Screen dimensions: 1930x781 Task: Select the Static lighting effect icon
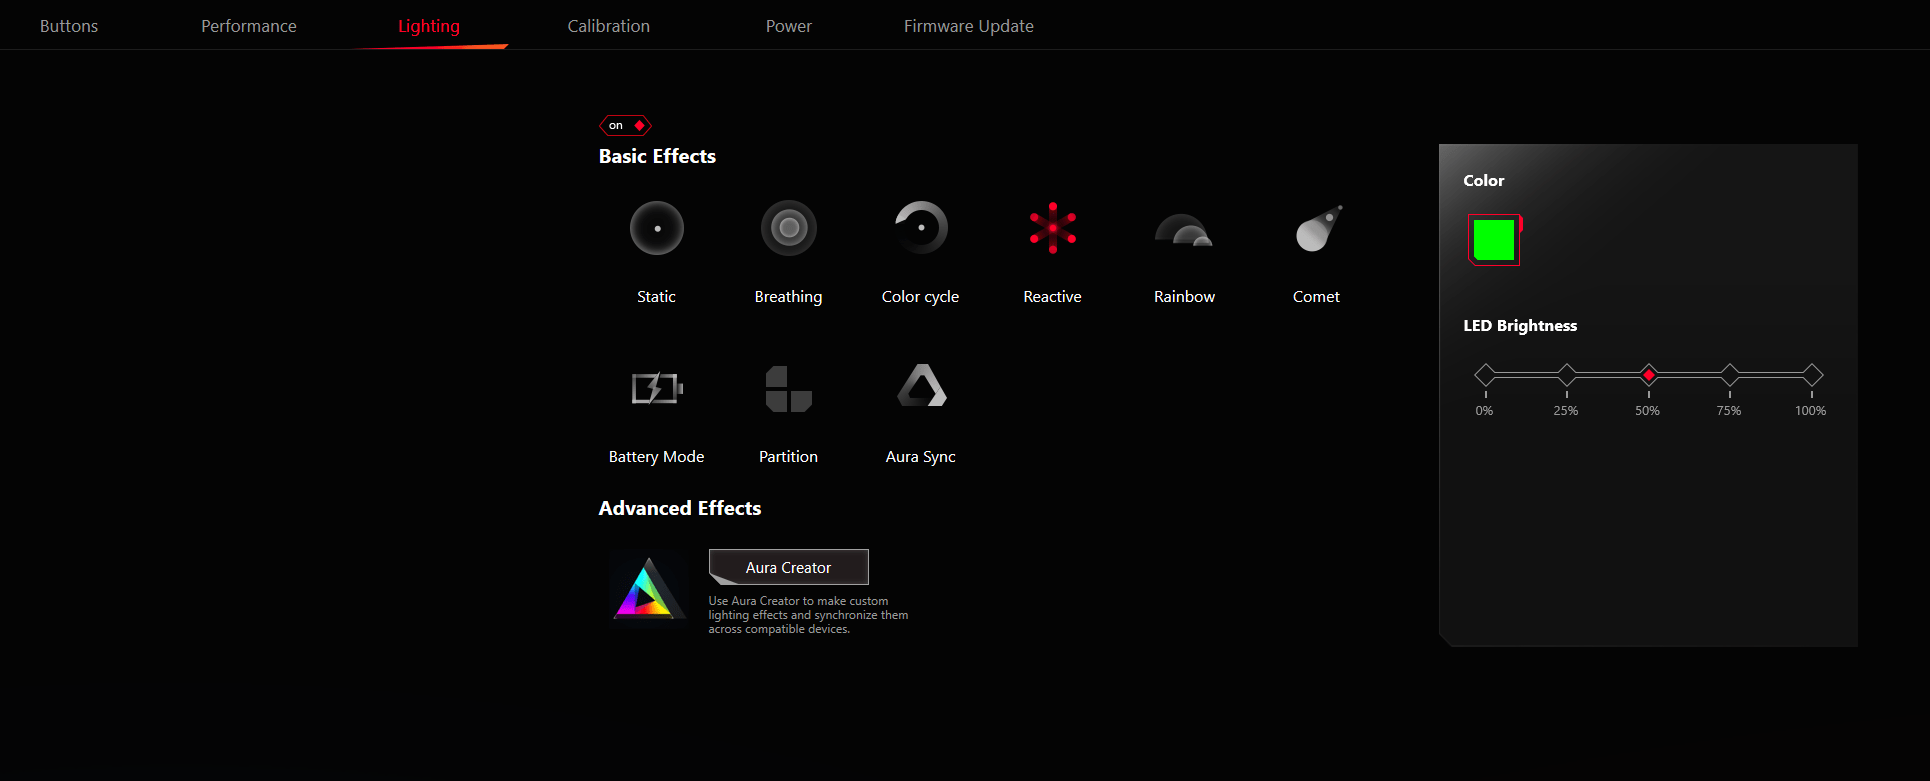[x=657, y=229]
